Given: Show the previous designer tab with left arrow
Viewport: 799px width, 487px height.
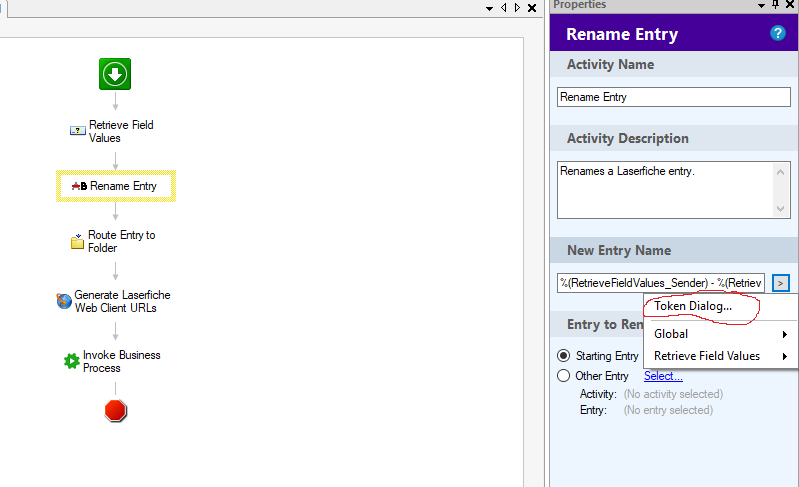Looking at the screenshot, I should click(x=503, y=8).
